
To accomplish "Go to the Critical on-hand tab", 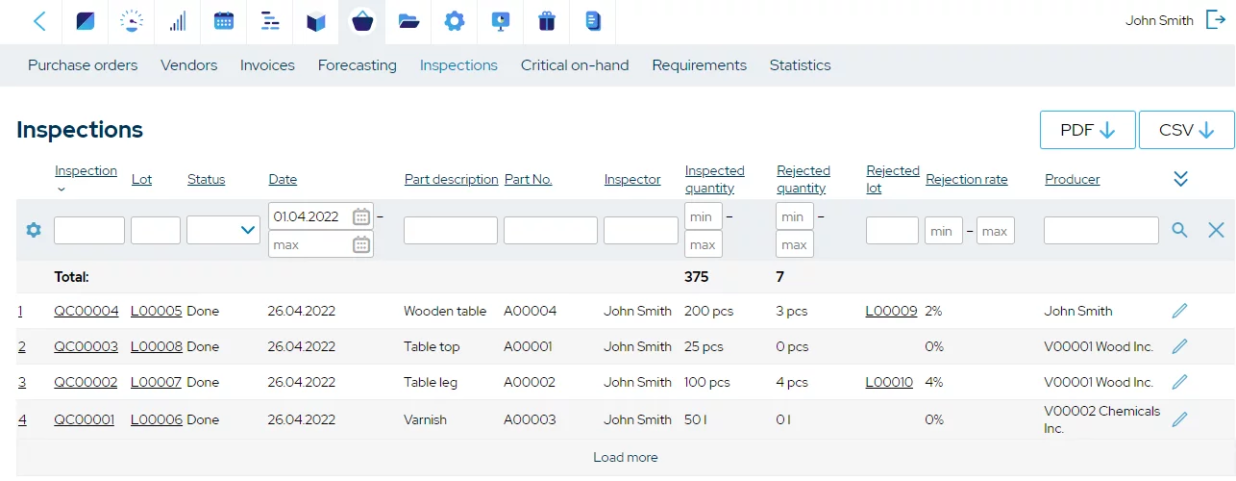I will 574,65.
